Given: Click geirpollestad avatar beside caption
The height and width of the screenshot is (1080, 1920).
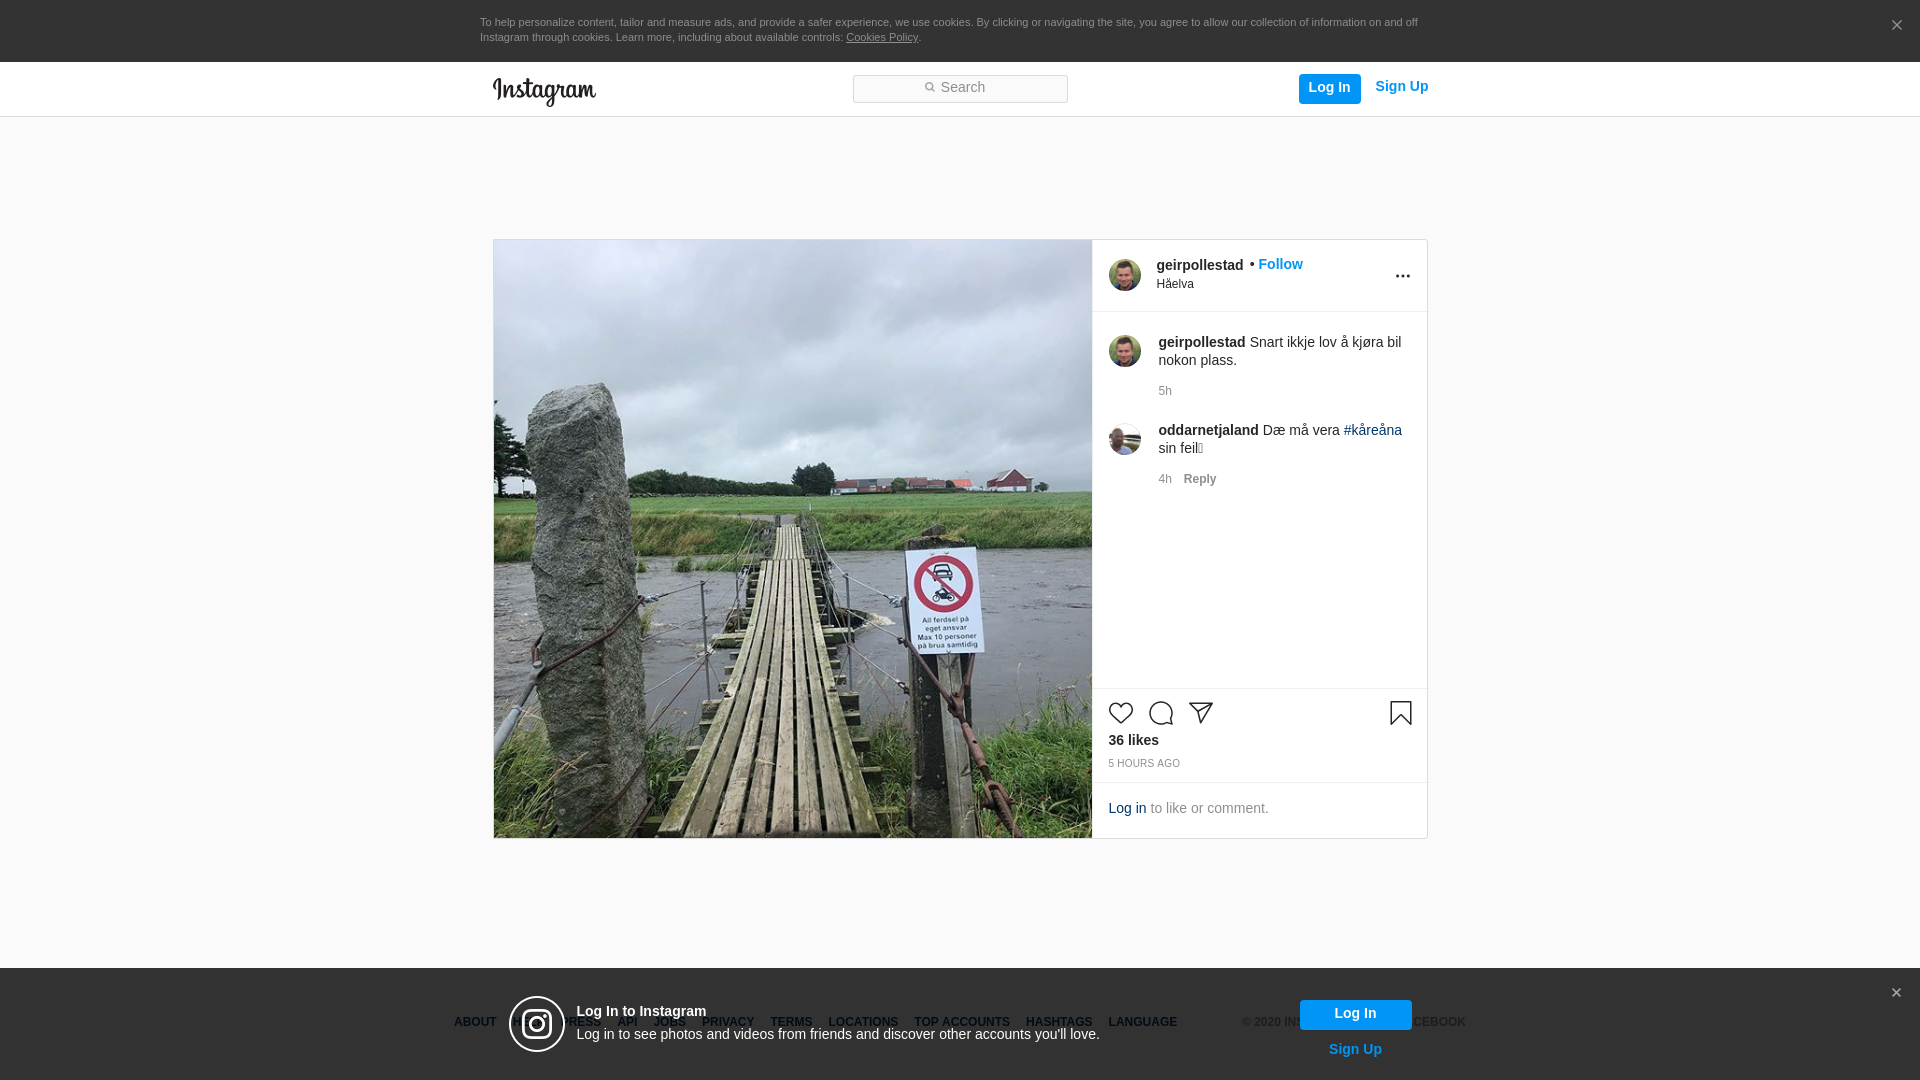Looking at the screenshot, I should (1124, 351).
